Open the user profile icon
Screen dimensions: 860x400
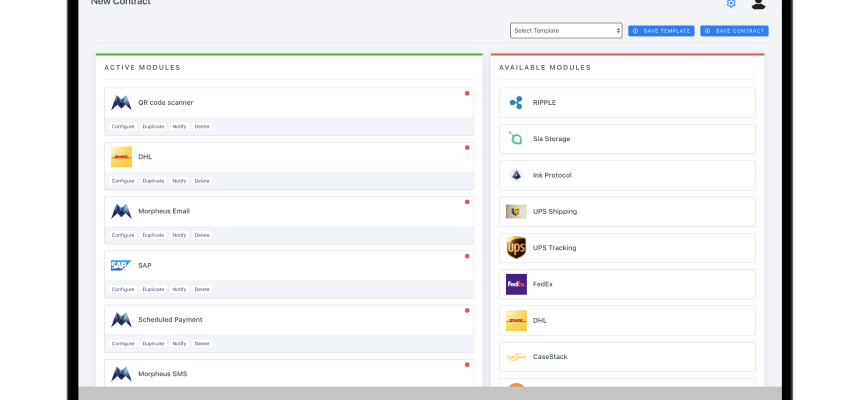(x=758, y=4)
